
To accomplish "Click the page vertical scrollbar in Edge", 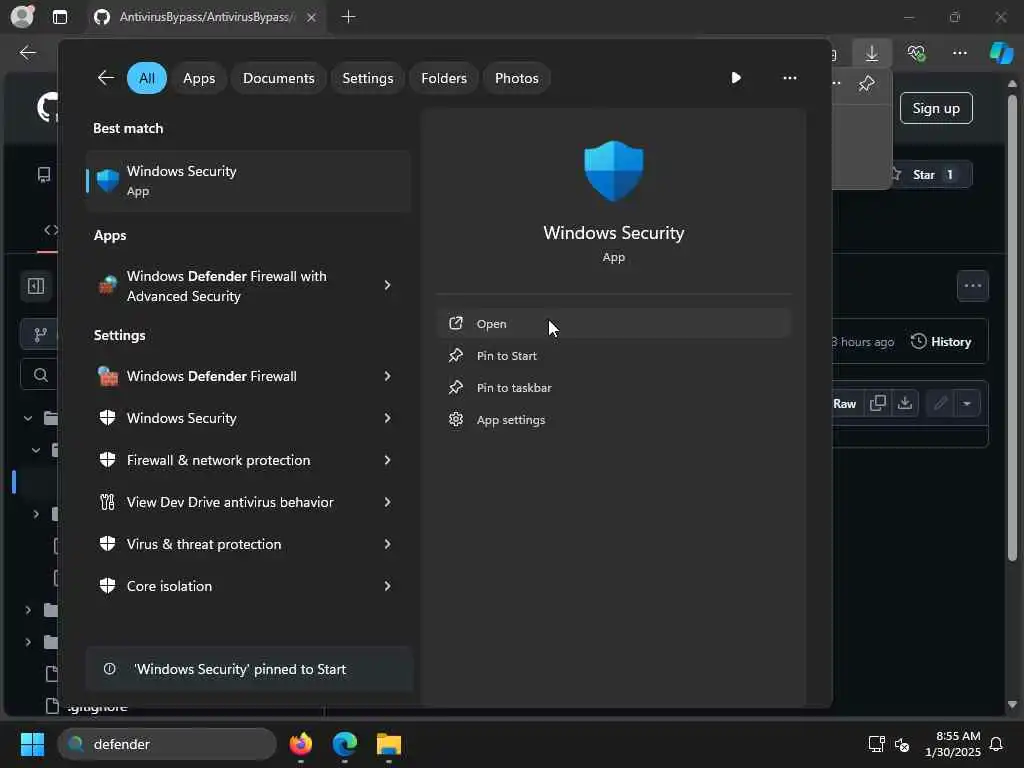I will click(1012, 327).
